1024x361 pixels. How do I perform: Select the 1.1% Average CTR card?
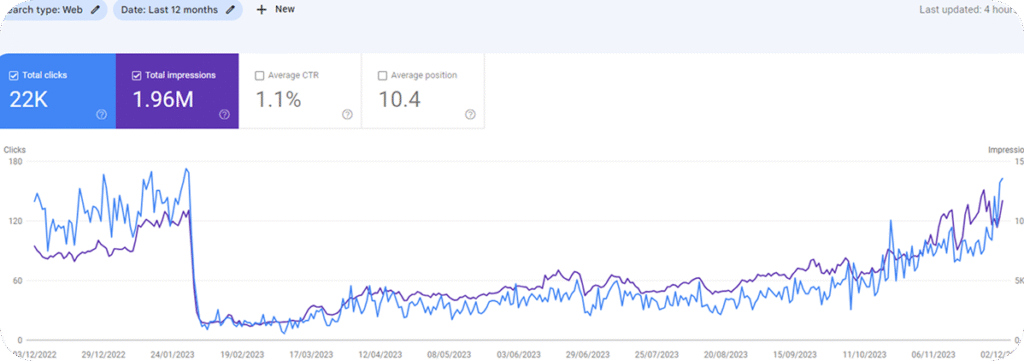(x=300, y=91)
